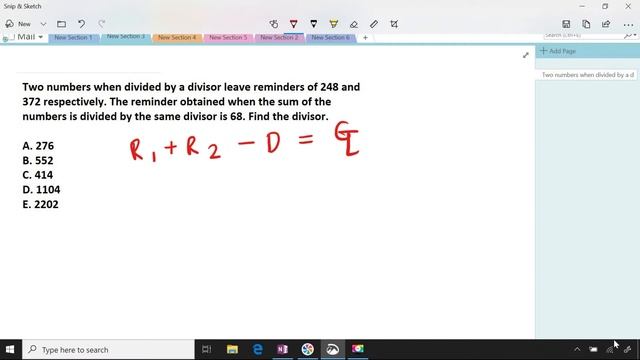This screenshot has height=360, width=640.
Task: Launch Microsoft Edge from the taskbar
Action: click(x=258, y=349)
